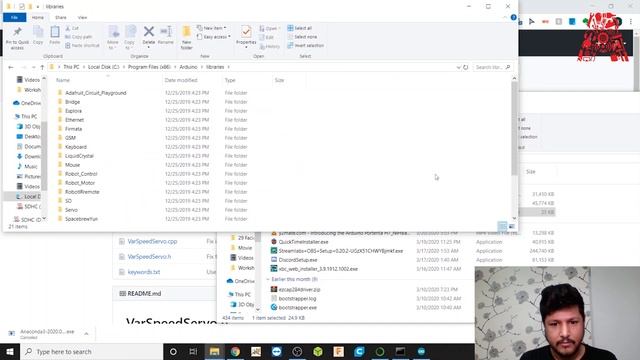Click the Copy ribbon icon
The image size is (640, 360).
[38, 35]
